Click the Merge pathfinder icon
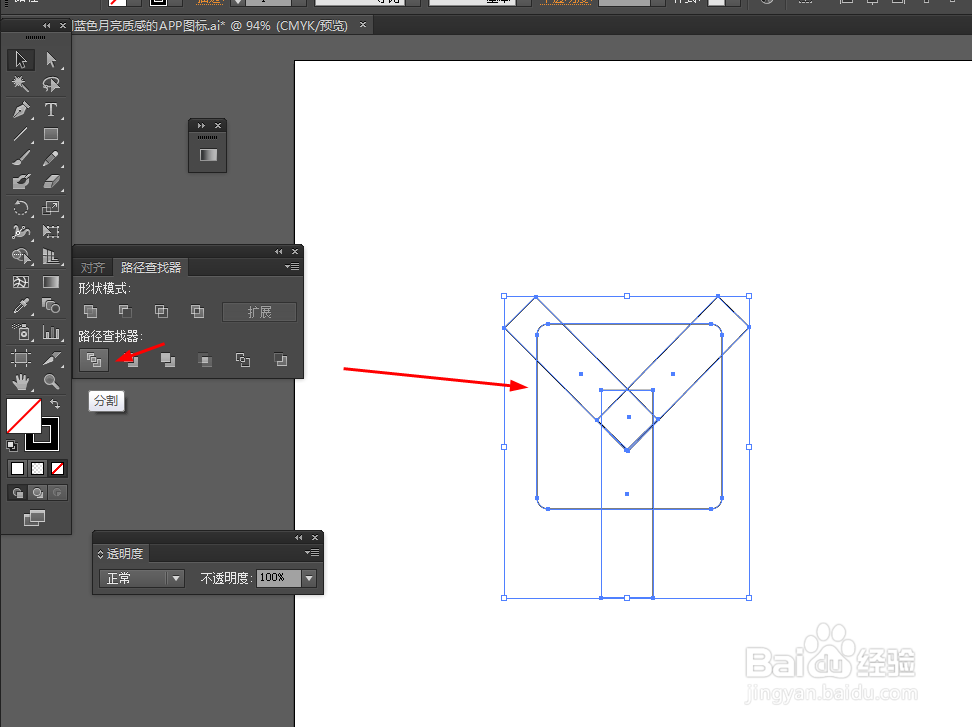Viewport: 972px width, 727px height. pos(167,359)
